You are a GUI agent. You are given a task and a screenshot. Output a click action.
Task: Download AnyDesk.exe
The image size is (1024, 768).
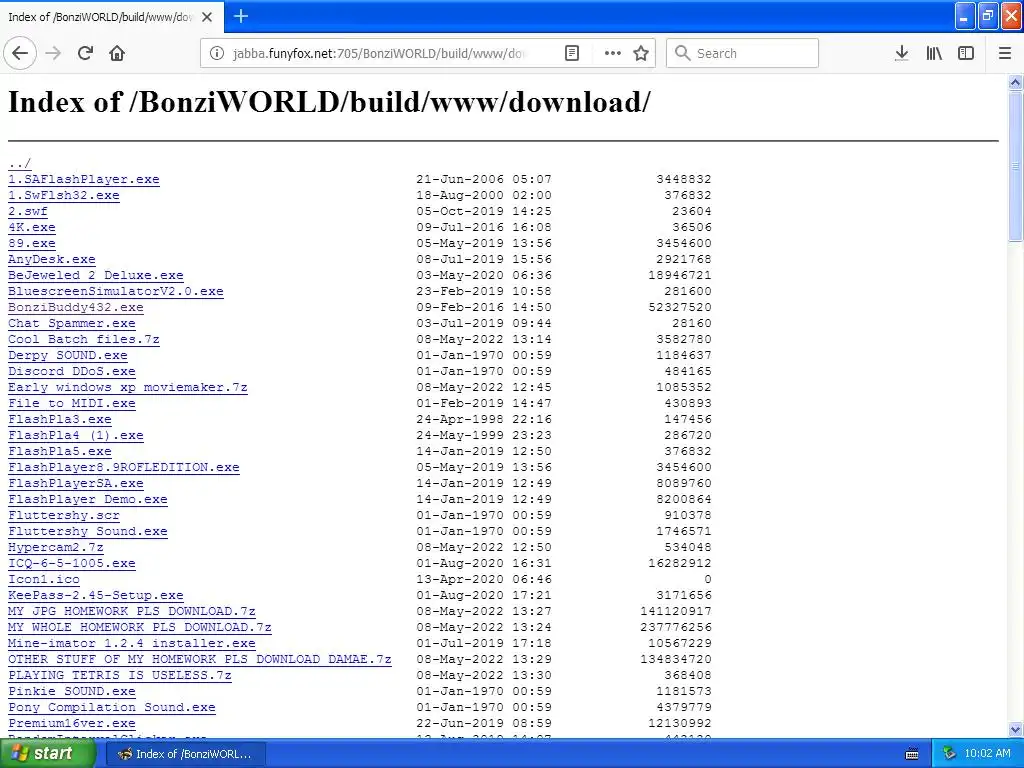[52, 259]
